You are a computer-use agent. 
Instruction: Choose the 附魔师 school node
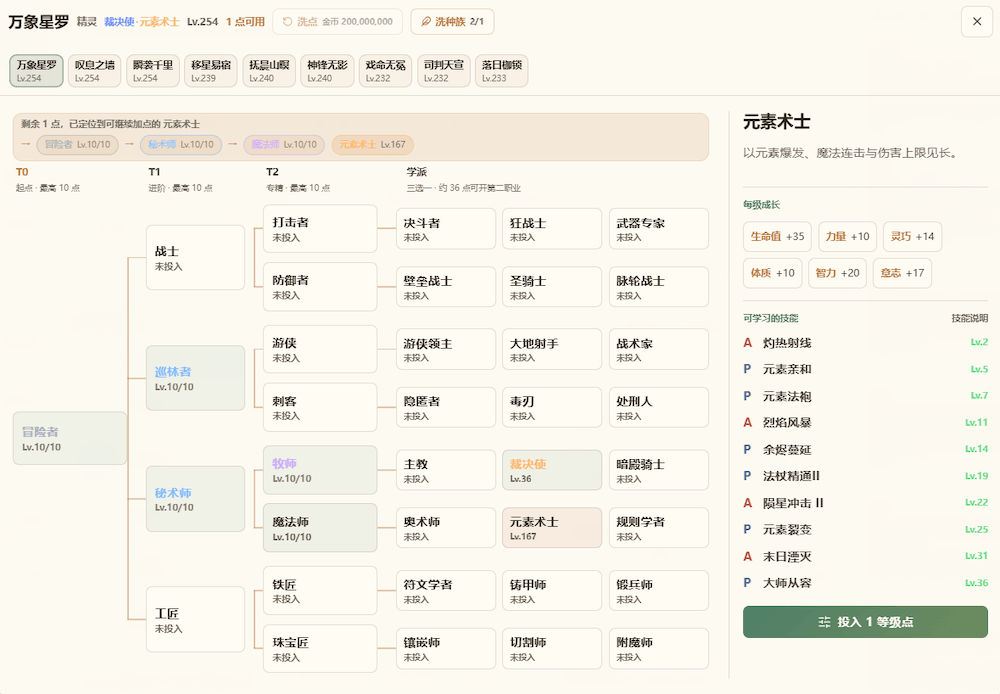pos(659,649)
